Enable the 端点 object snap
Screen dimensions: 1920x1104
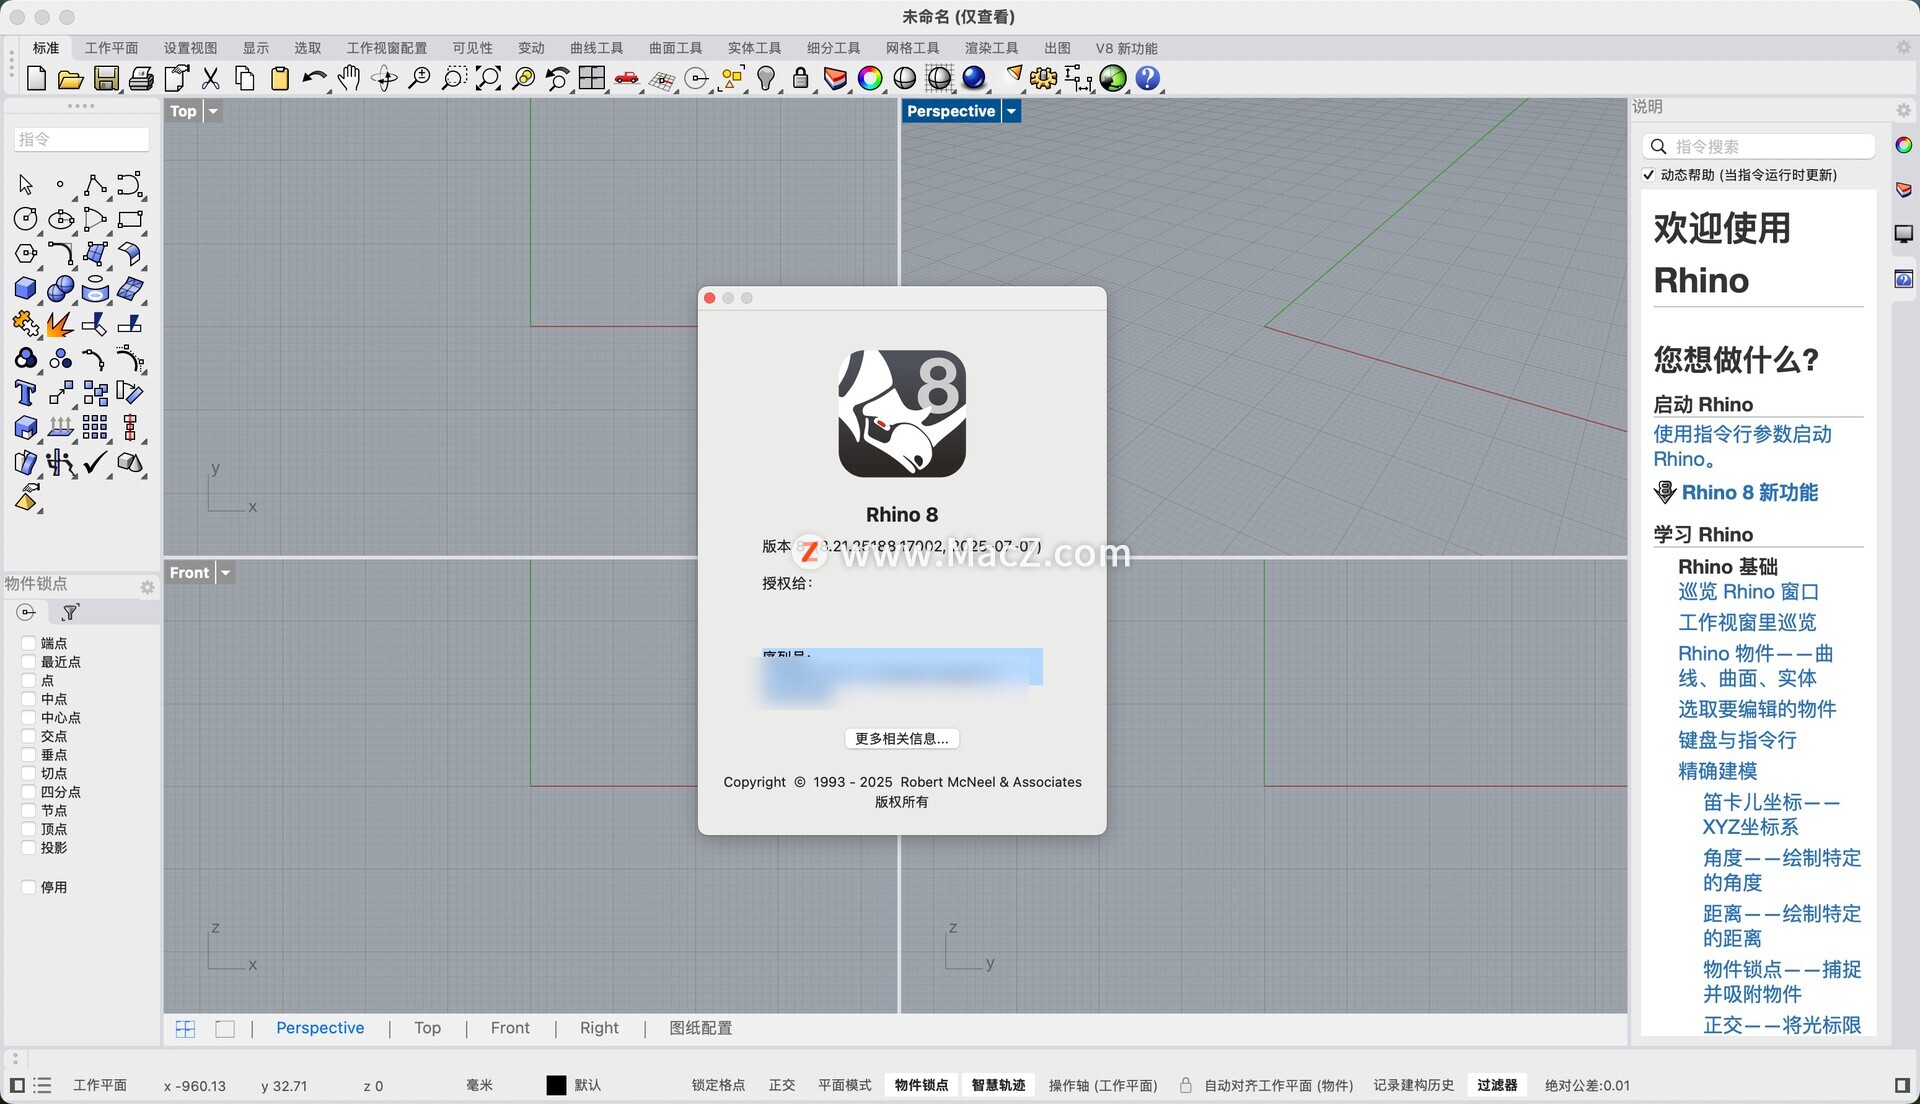coord(29,643)
